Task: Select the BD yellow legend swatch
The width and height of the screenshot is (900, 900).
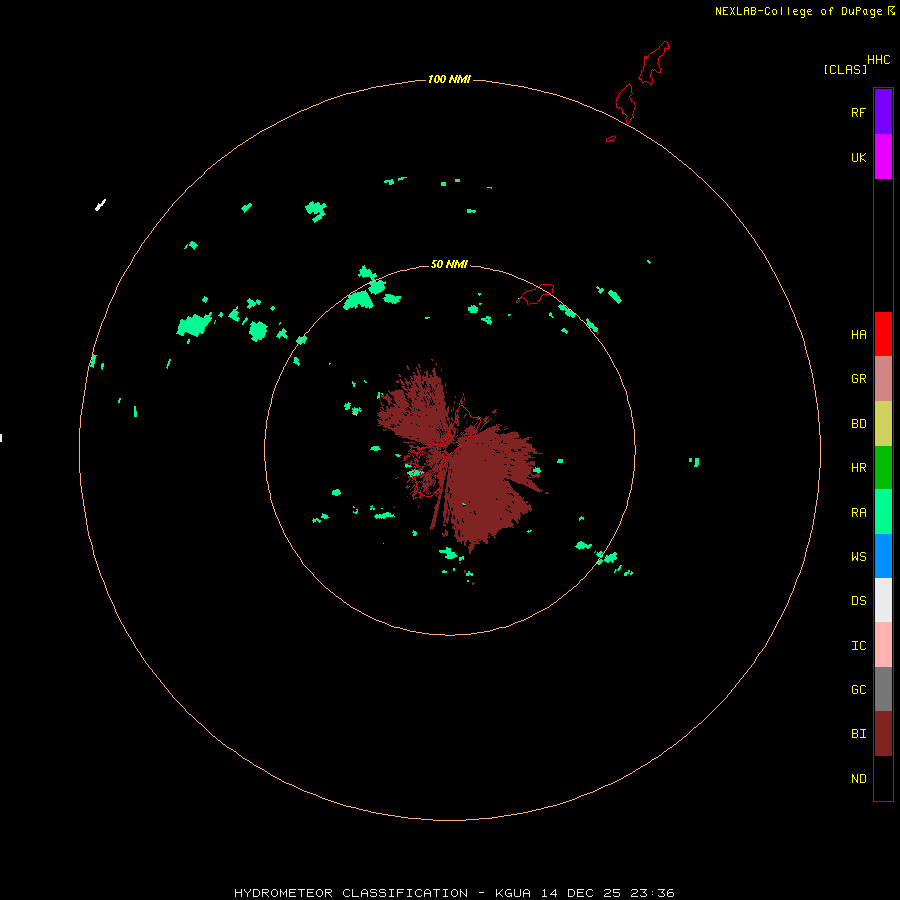Action: (x=883, y=424)
